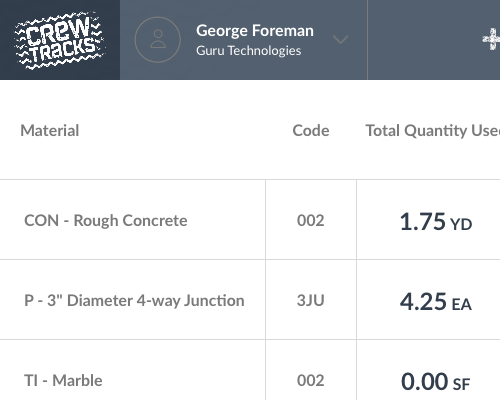Select the 1.75 YD quantity value
Viewport: 500px width, 400px height.
(436, 222)
